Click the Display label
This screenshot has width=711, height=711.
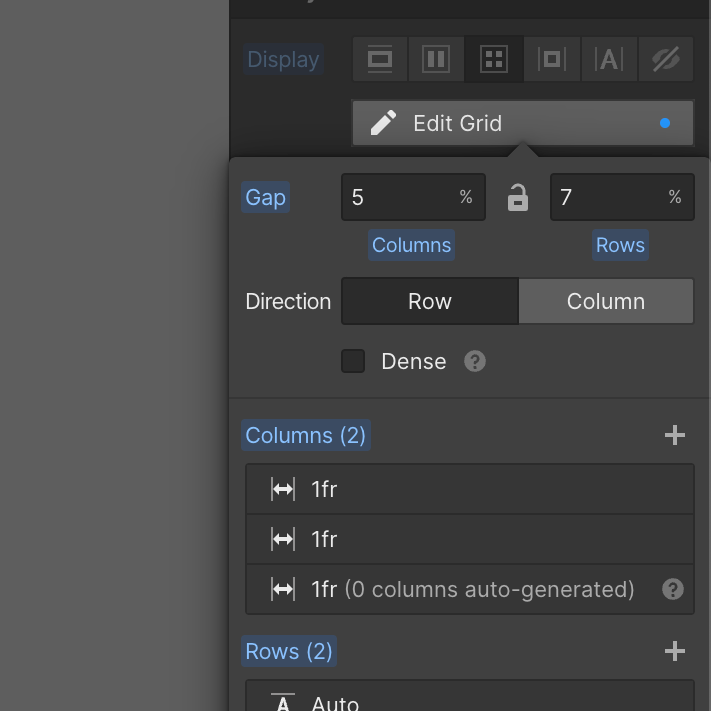point(283,59)
